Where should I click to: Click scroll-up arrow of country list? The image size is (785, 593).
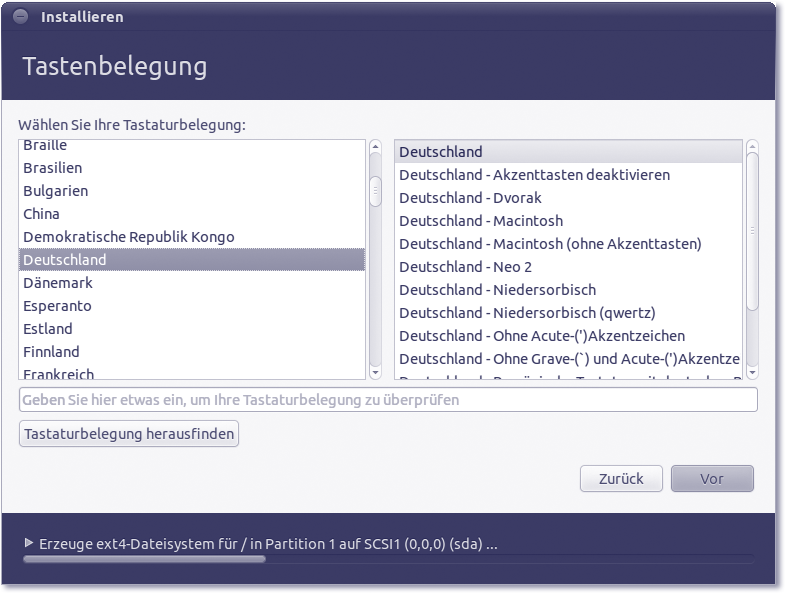(x=375, y=146)
